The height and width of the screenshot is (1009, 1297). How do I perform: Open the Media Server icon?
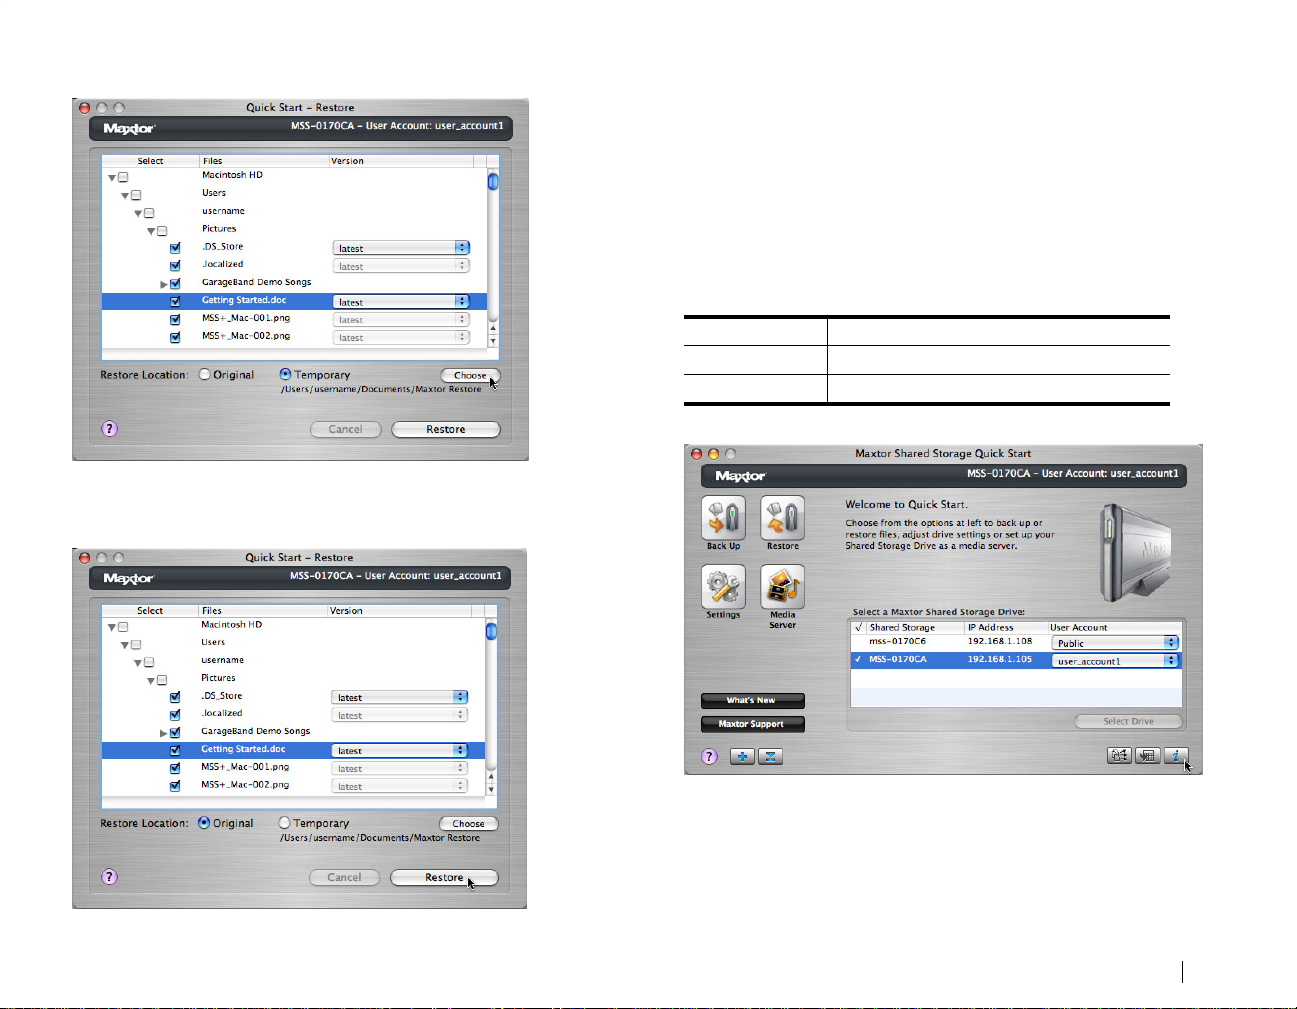click(x=782, y=587)
